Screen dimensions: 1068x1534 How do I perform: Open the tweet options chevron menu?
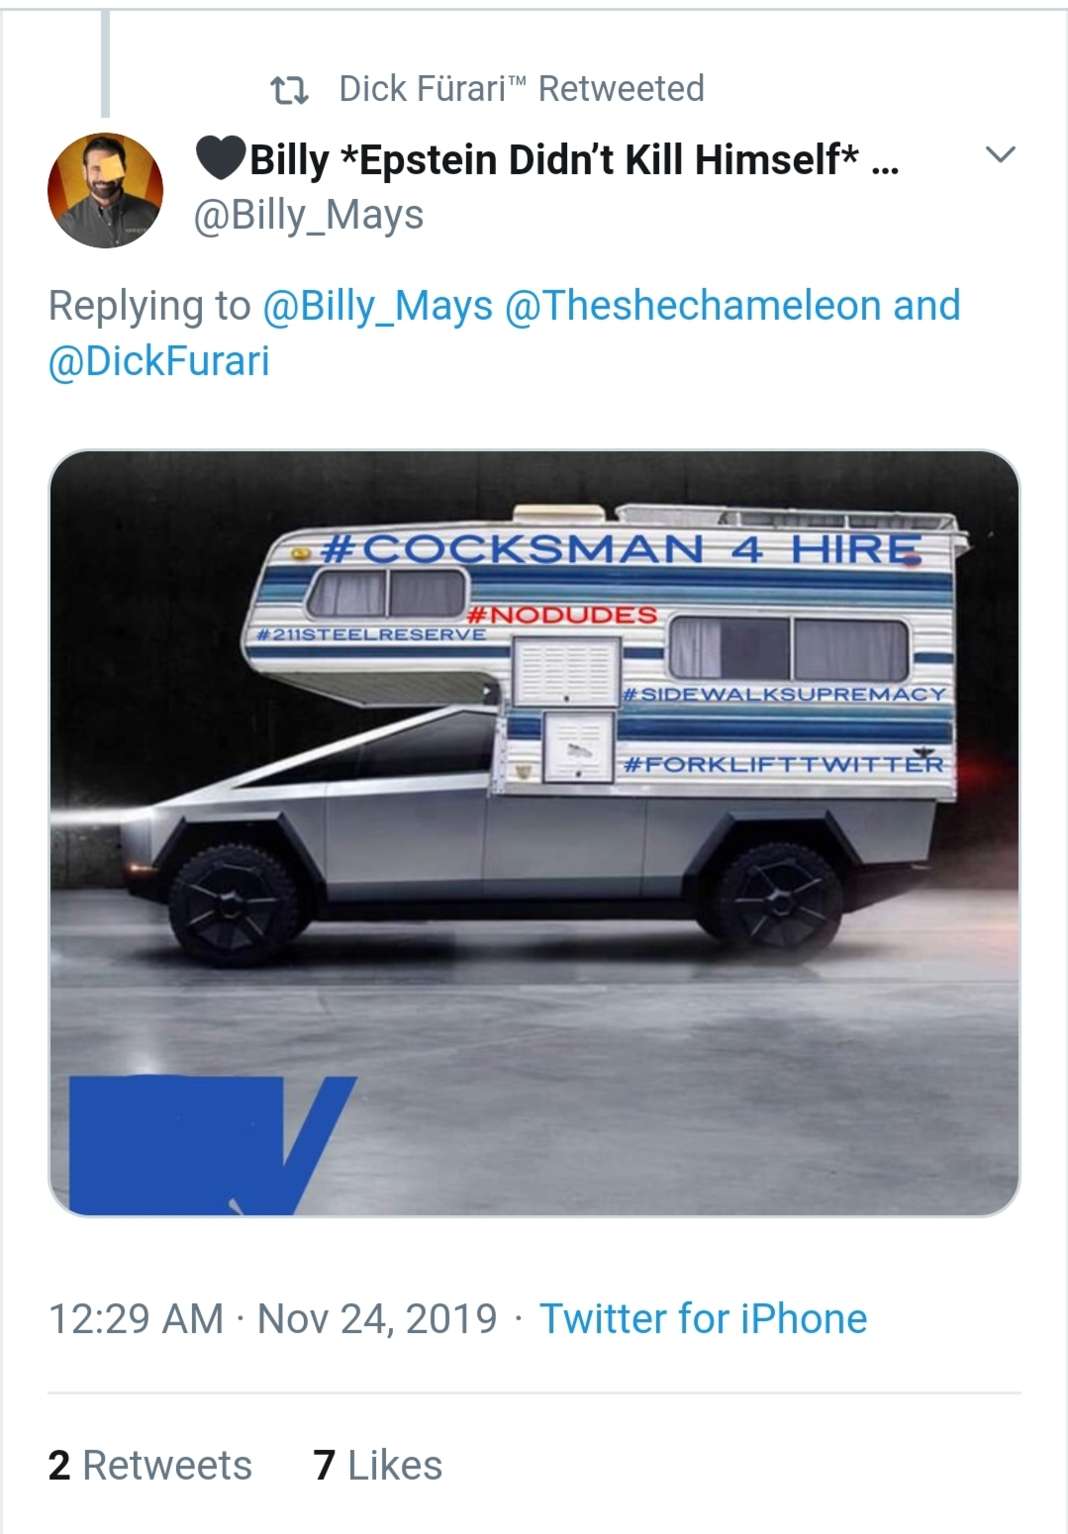(x=1000, y=154)
